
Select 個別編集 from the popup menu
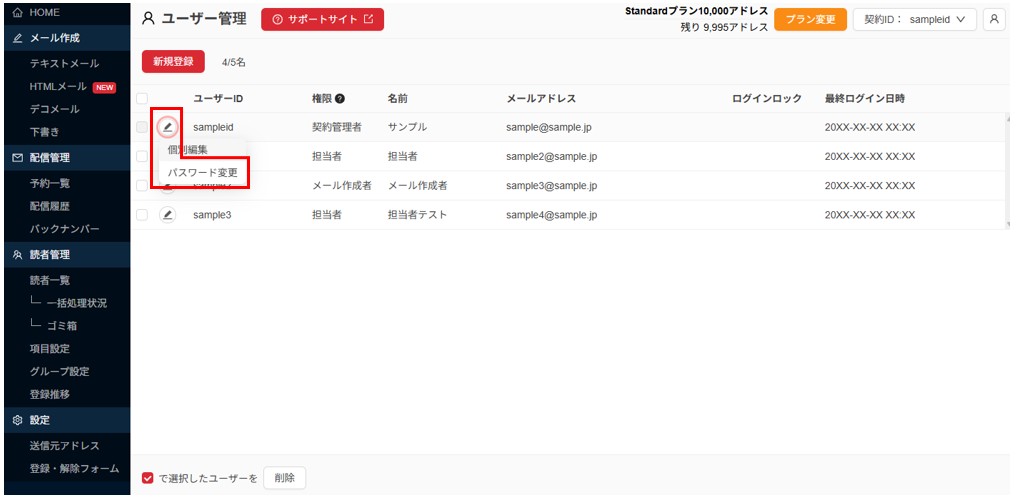point(188,150)
